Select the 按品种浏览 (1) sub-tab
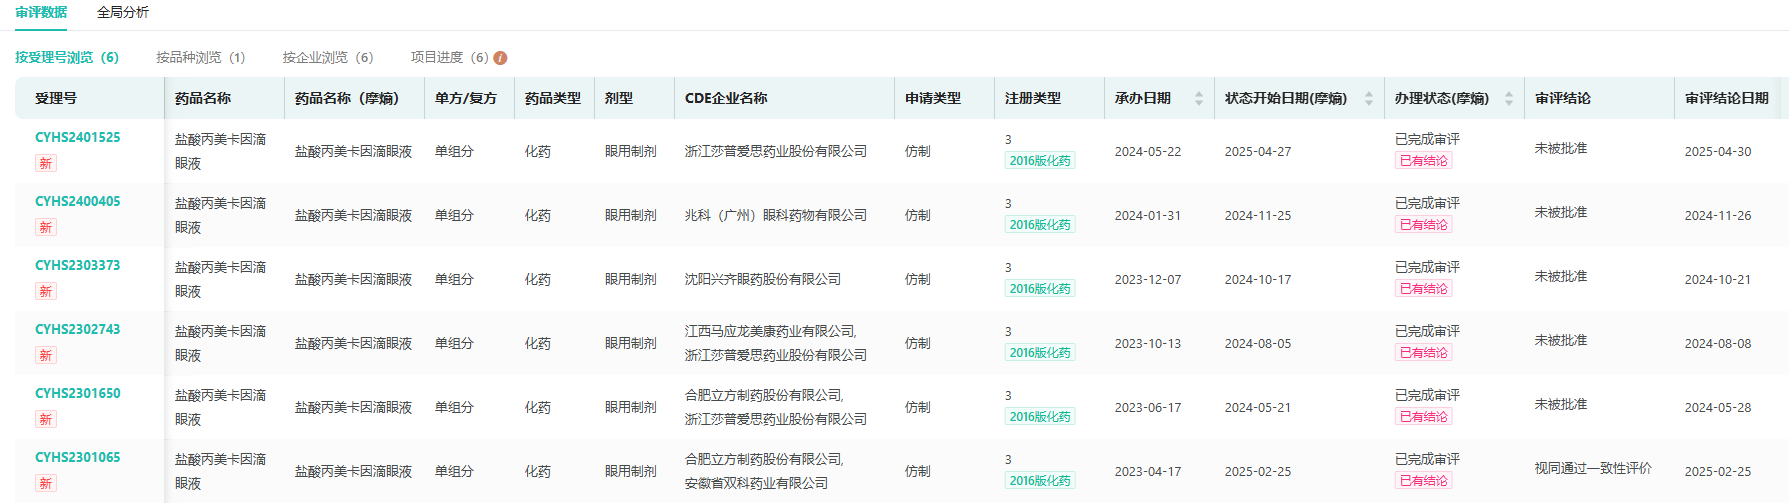 200,58
